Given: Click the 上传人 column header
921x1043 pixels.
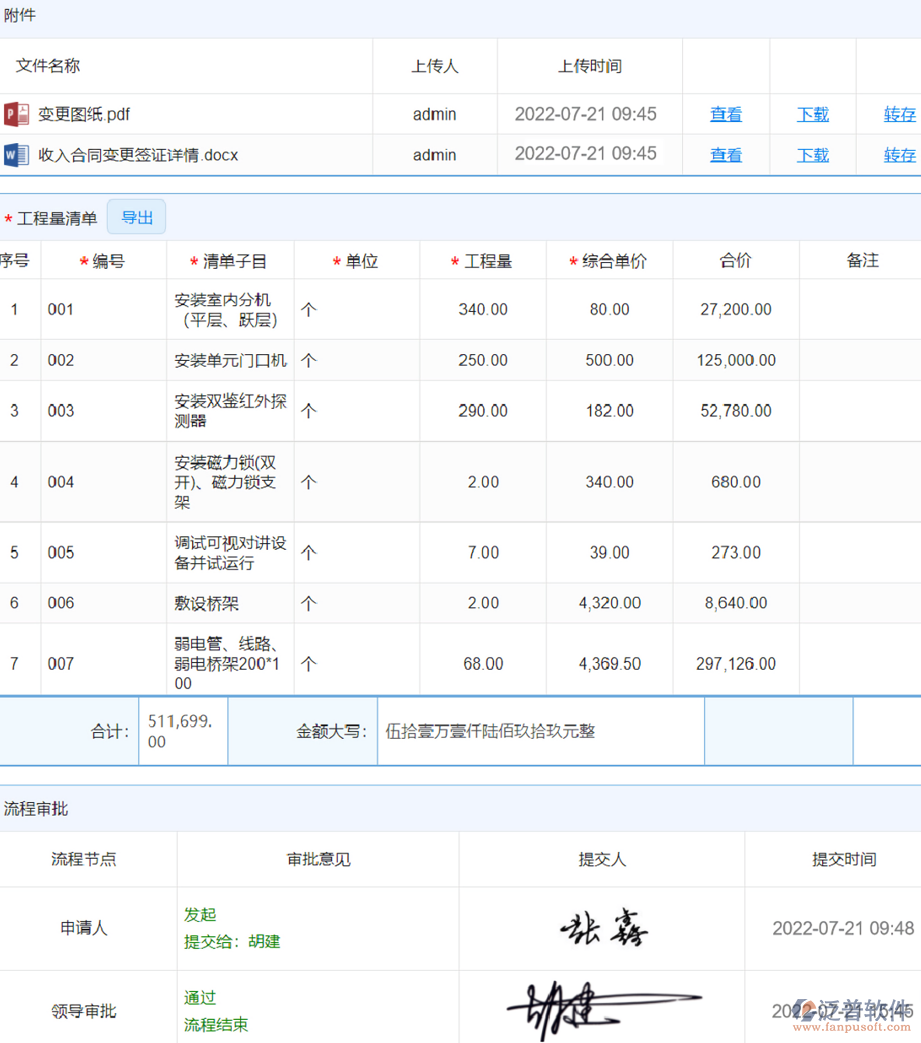Looking at the screenshot, I should [434, 66].
